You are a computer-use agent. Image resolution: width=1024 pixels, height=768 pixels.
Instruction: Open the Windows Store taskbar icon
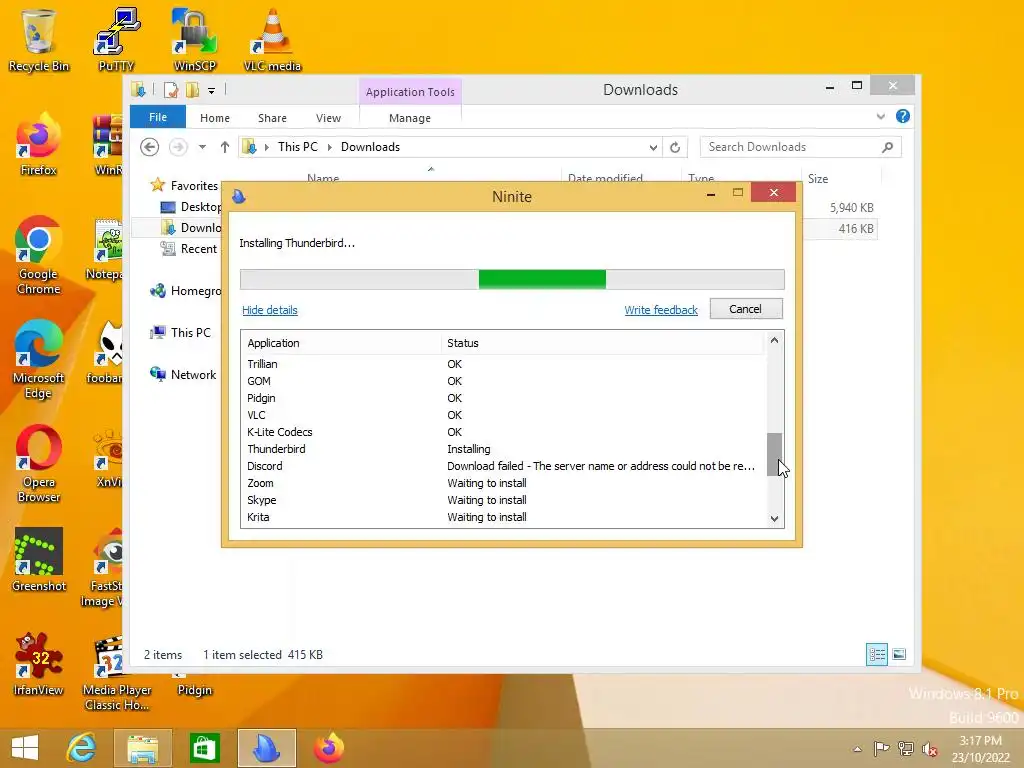point(204,748)
